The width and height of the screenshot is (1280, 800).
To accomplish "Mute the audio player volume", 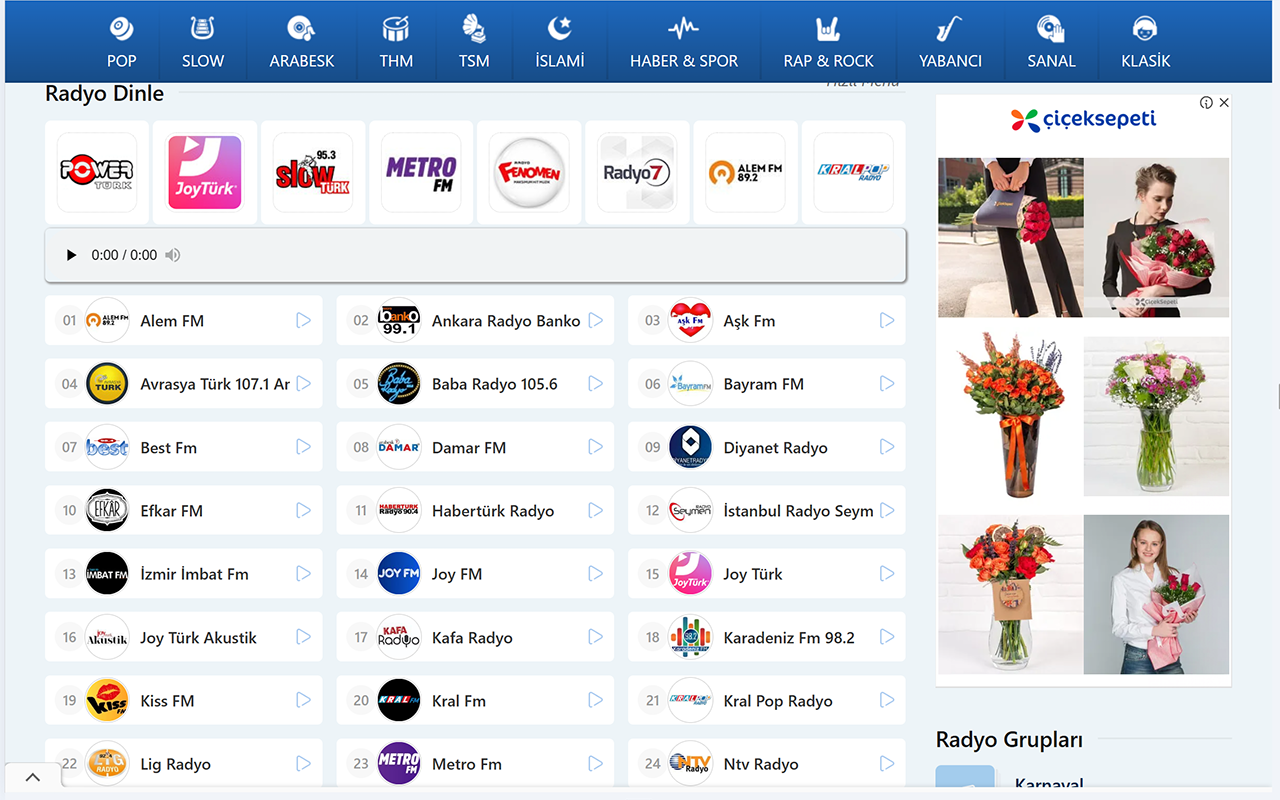I will tap(173, 255).
